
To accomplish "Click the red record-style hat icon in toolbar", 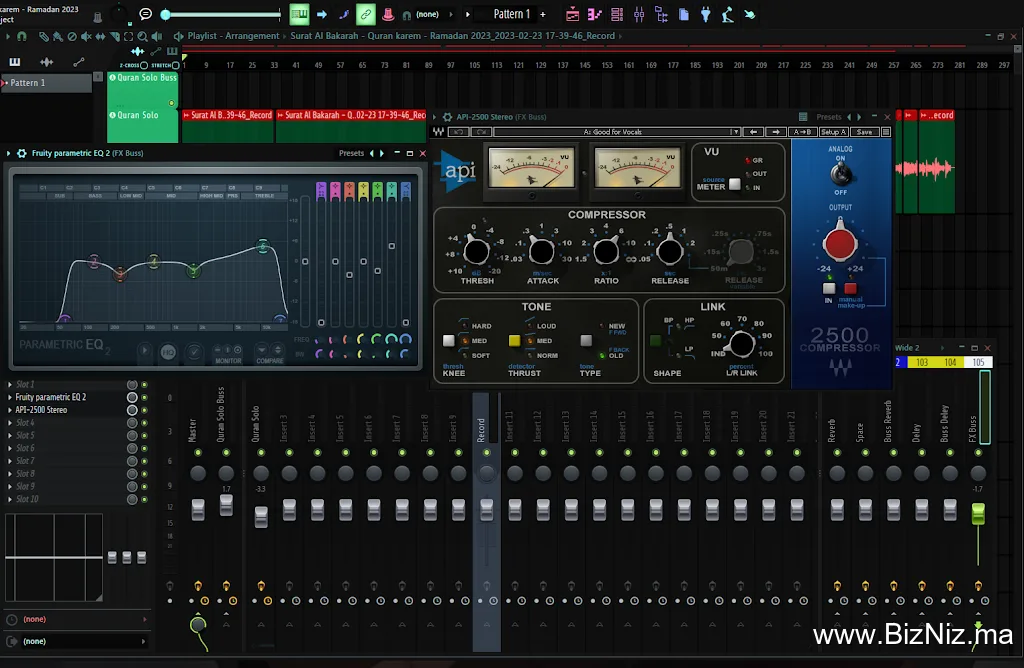I will [388, 14].
